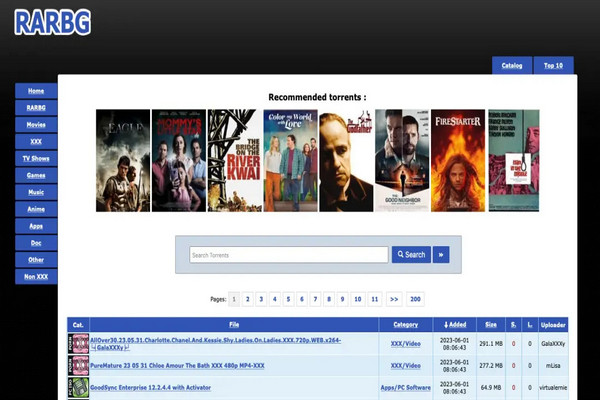The image size is (600, 400).
Task: Open Mommy's Little Star poster
Action: pos(179,160)
